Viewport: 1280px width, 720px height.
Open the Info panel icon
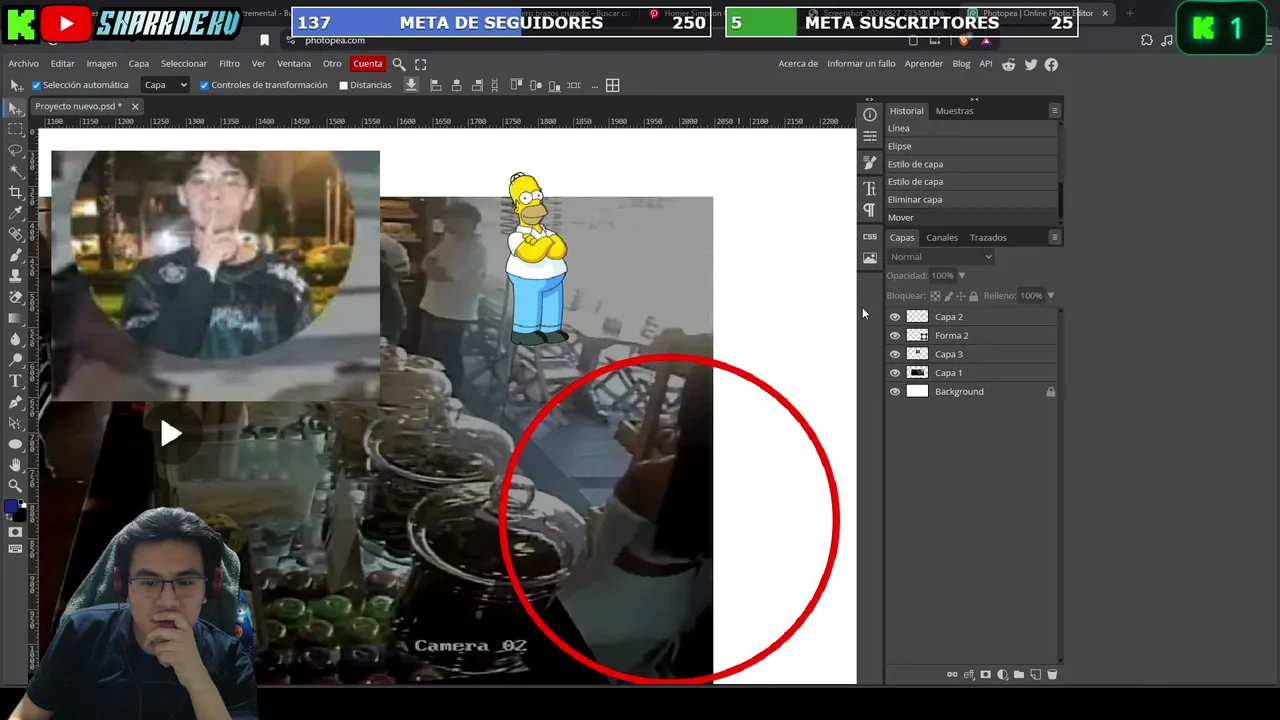point(870,114)
